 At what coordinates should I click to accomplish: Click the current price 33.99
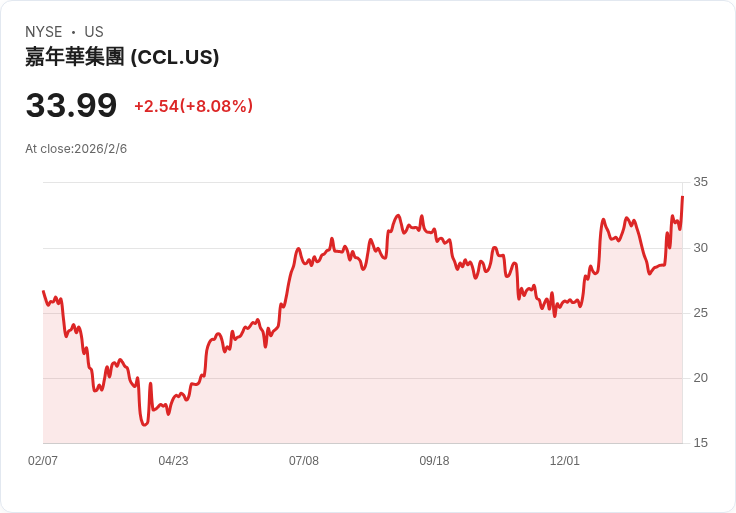[71, 105]
